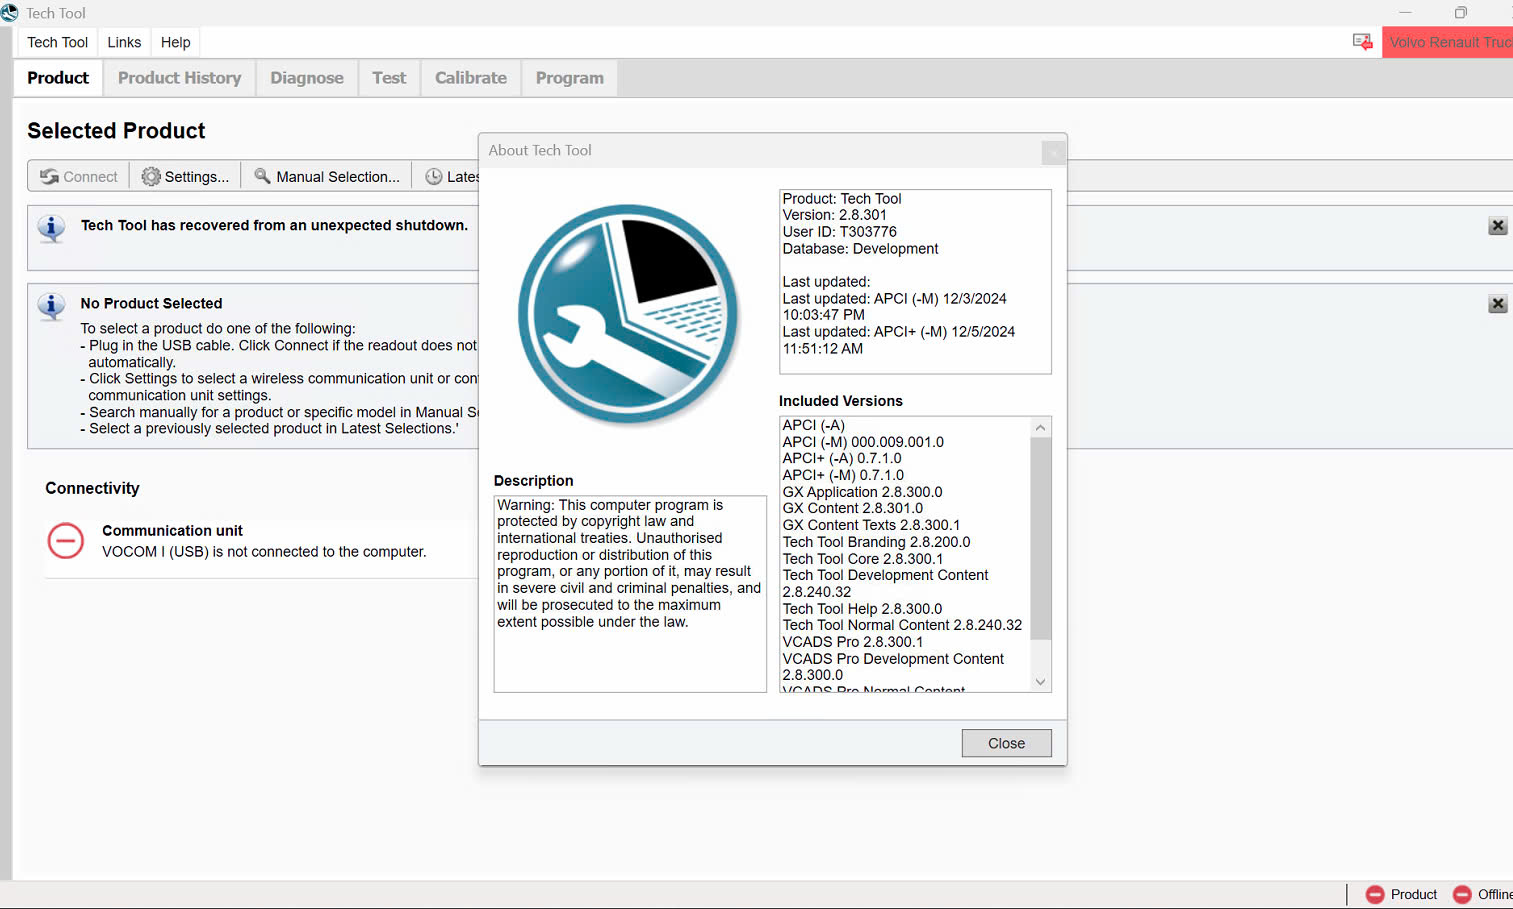Select VCADS Pro 2.8.300.1 entry
The height and width of the screenshot is (909, 1513).
coord(852,642)
